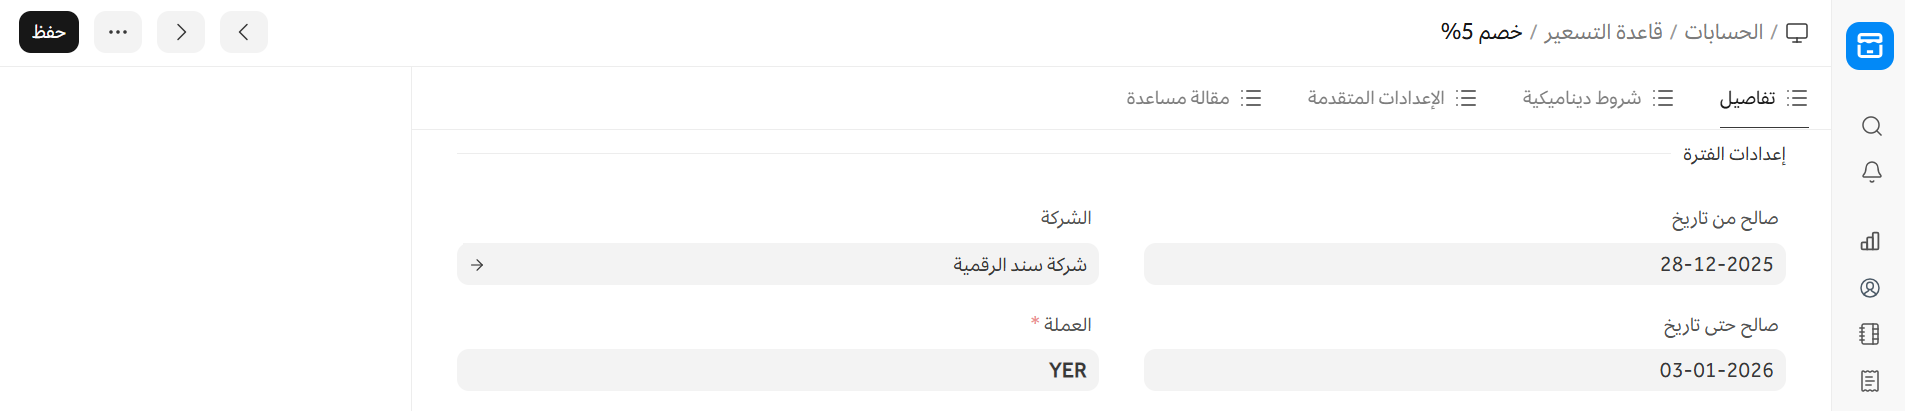Click the صالح من تاريخ date field
Image resolution: width=1905 pixels, height=411 pixels.
pos(1464,265)
